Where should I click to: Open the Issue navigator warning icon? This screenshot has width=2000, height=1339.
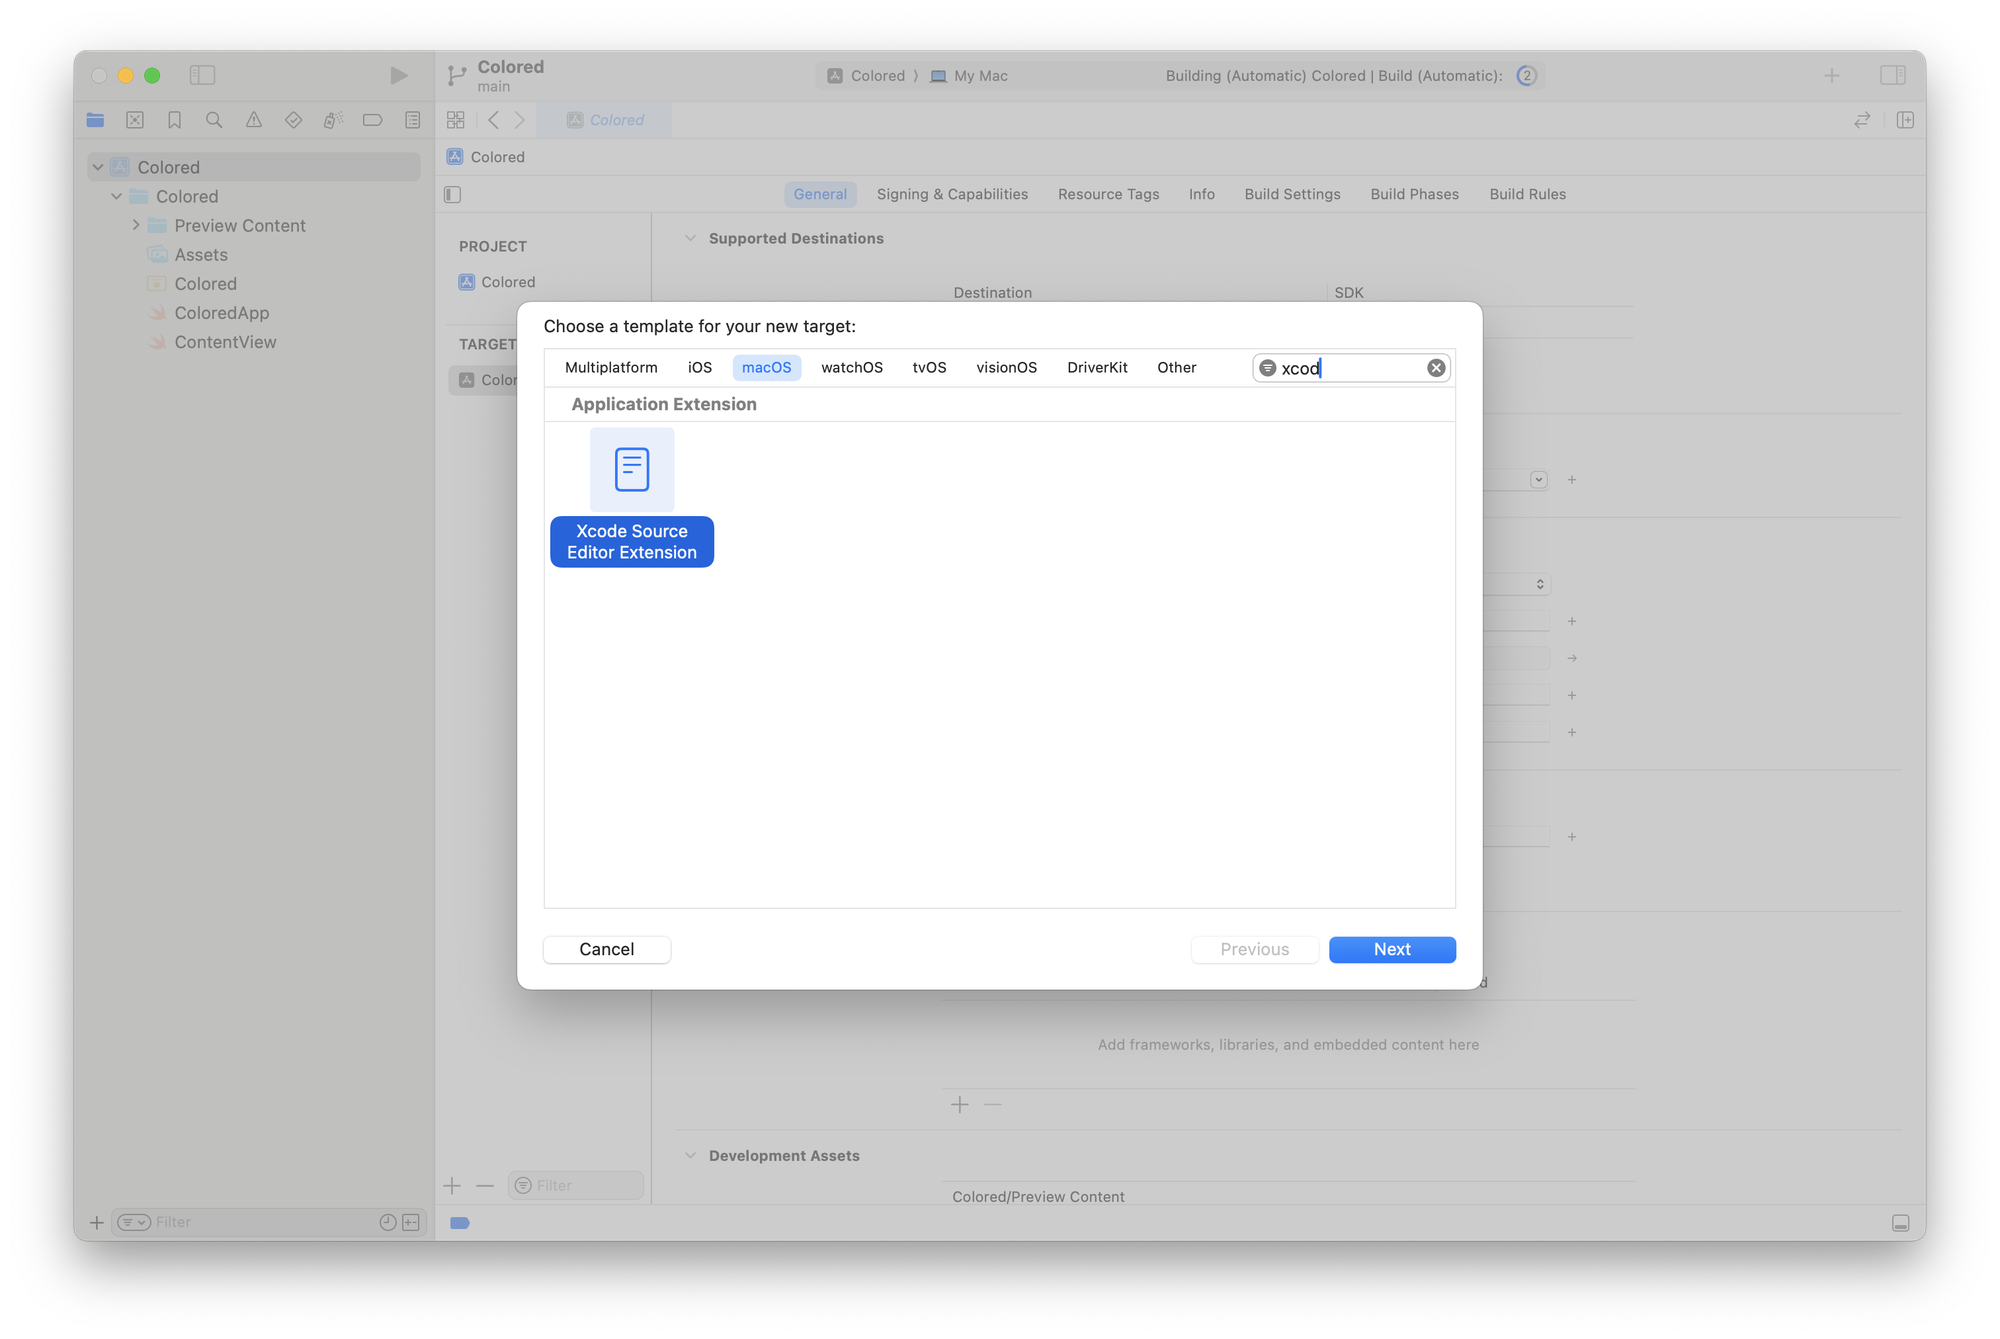pos(254,120)
